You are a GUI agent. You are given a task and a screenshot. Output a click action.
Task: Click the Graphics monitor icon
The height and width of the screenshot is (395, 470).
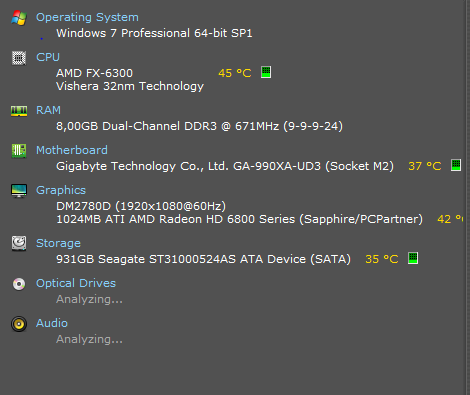click(19, 191)
